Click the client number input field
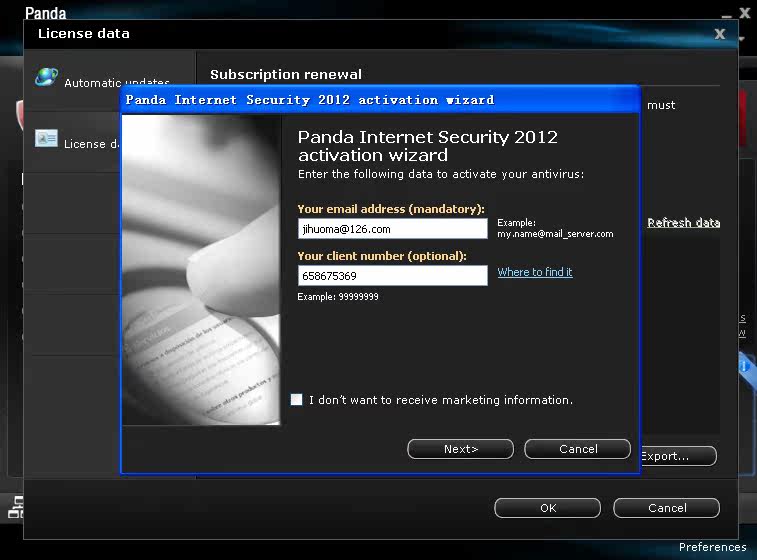 click(393, 276)
